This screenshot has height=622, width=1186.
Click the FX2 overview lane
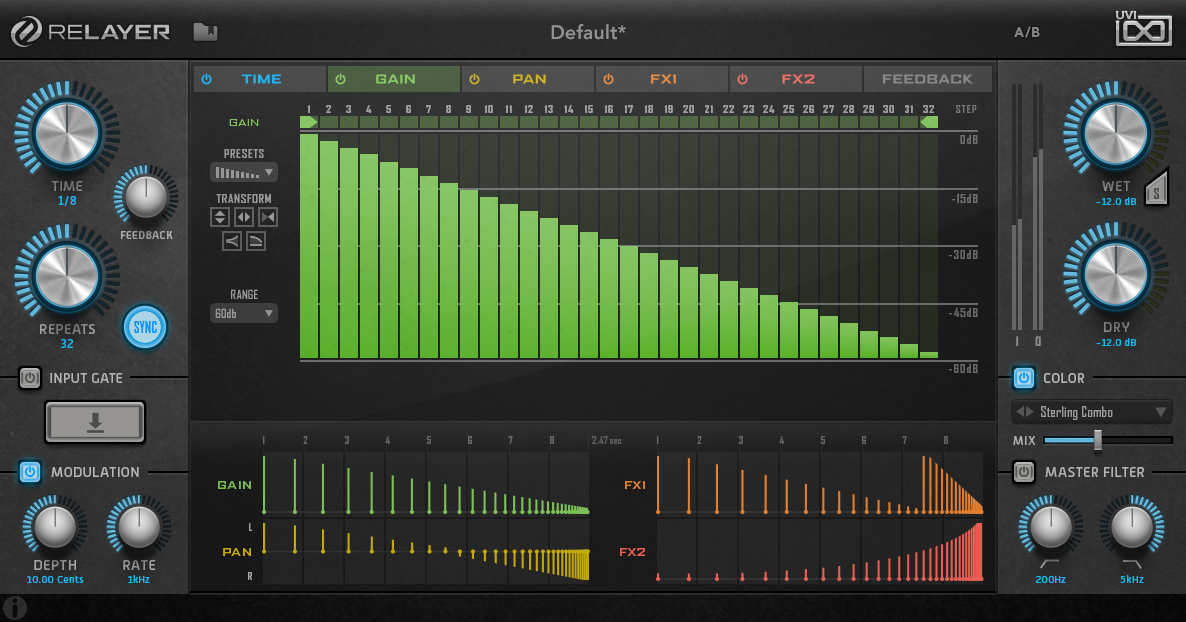(x=819, y=552)
